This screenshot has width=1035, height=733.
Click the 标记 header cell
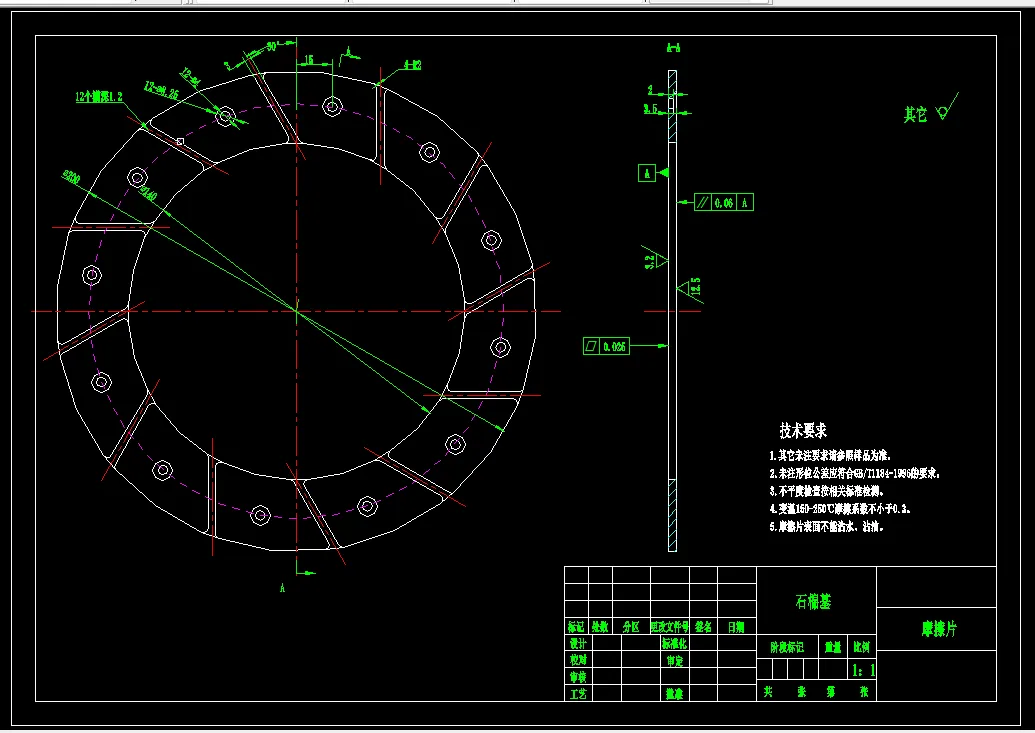point(576,627)
